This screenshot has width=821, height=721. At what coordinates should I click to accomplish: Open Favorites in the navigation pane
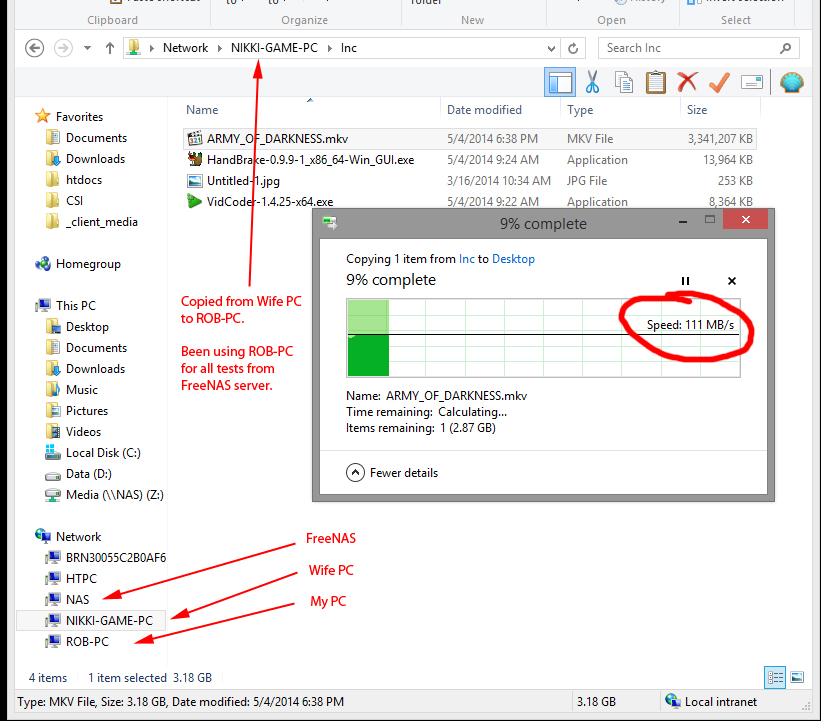(79, 117)
